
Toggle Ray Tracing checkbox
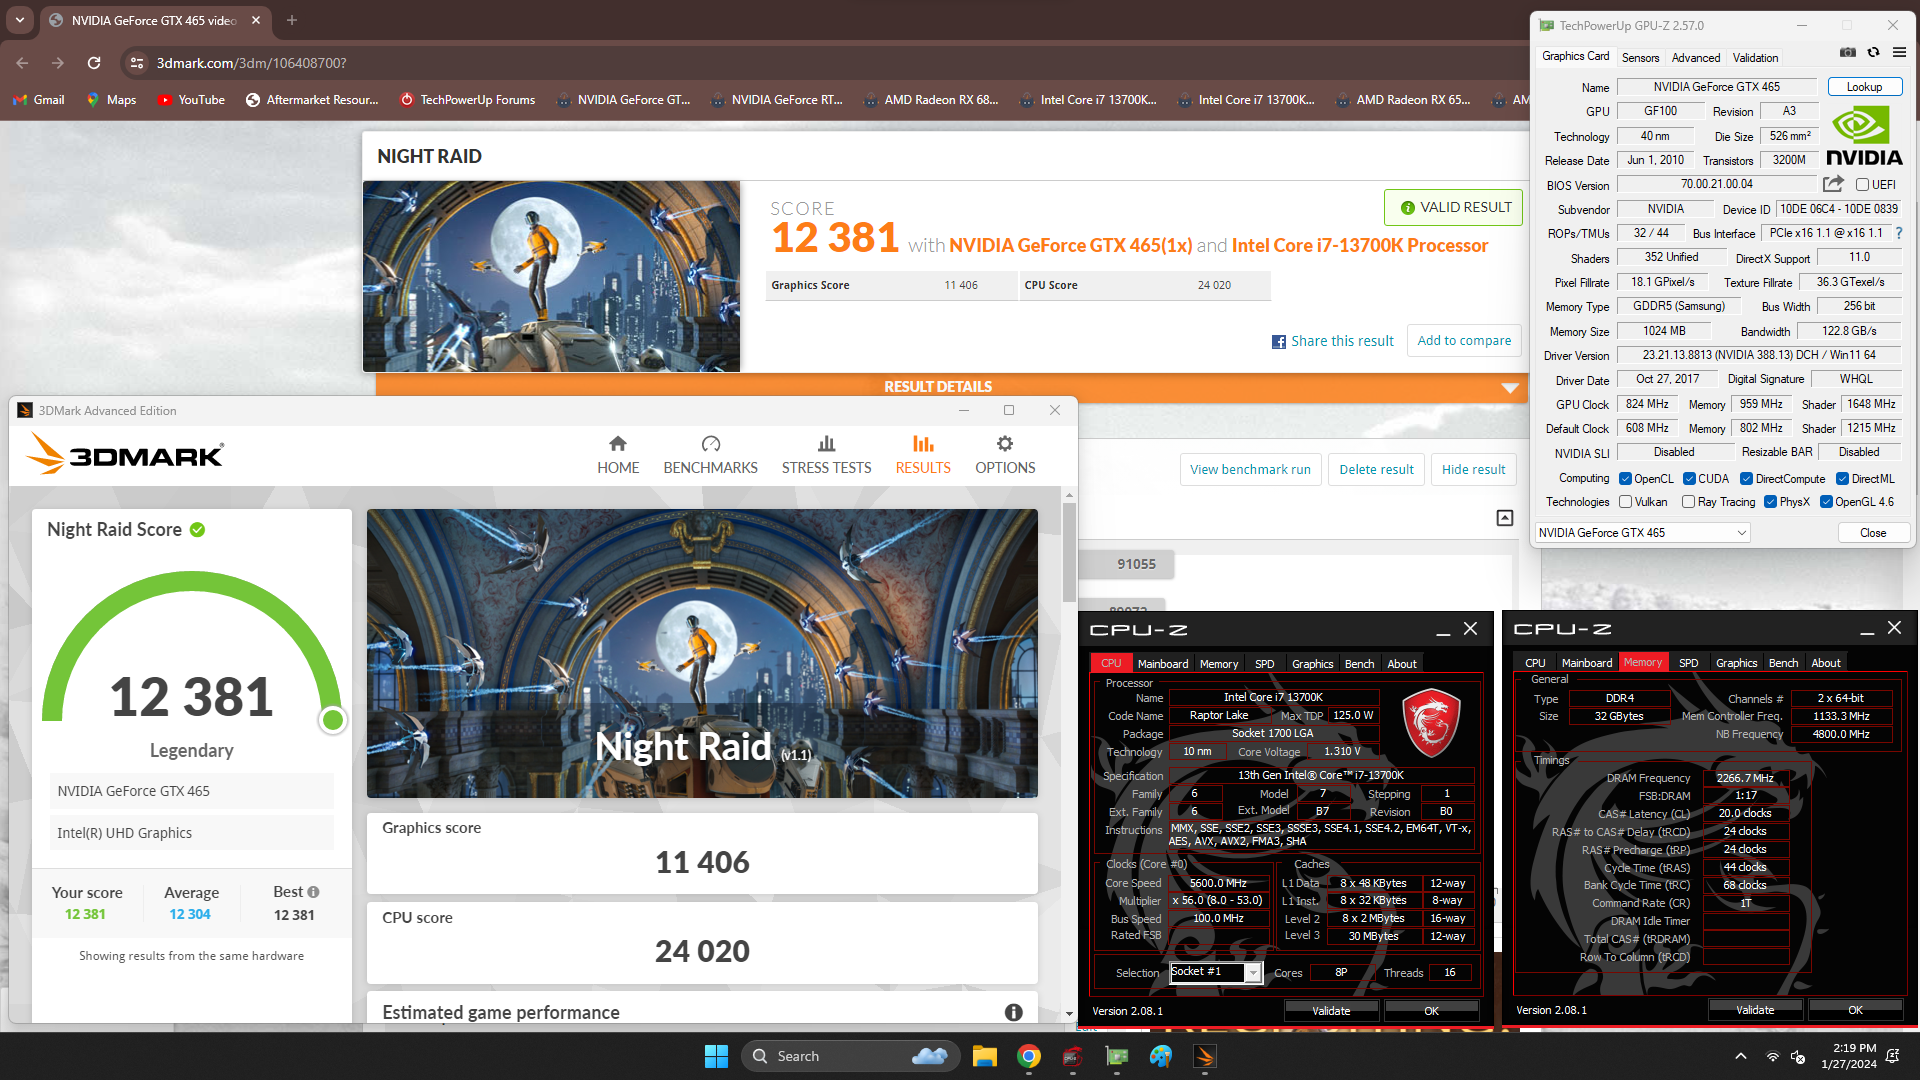(x=1689, y=502)
